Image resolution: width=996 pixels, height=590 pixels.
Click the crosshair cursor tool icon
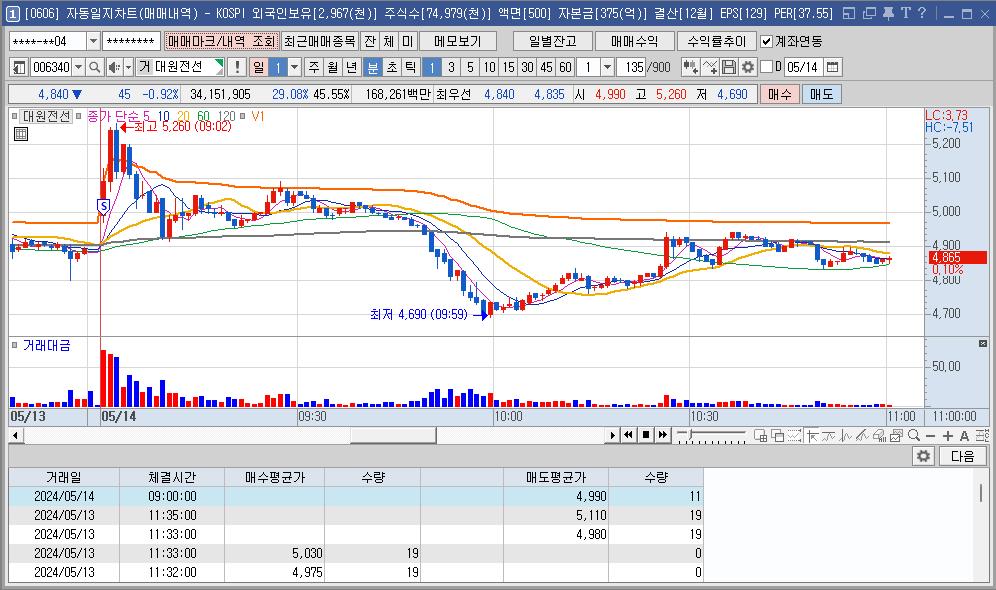pos(812,435)
